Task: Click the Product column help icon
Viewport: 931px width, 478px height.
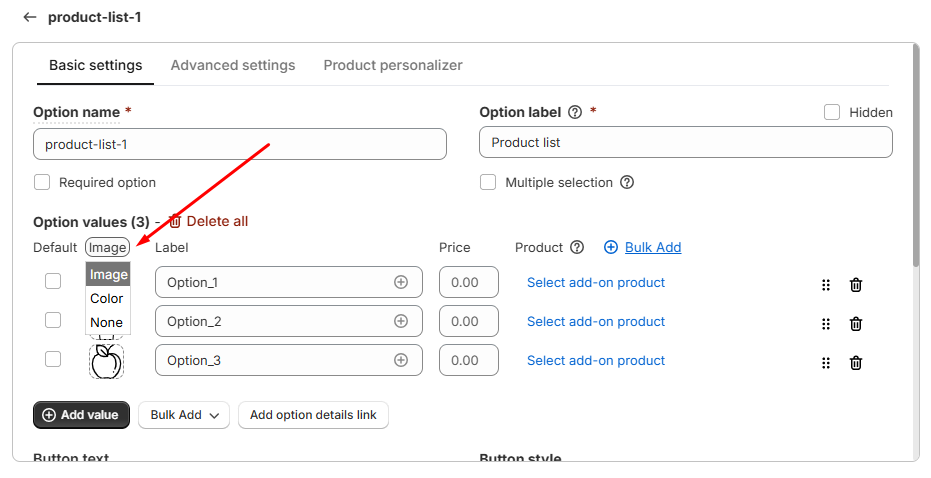Action: (x=577, y=247)
